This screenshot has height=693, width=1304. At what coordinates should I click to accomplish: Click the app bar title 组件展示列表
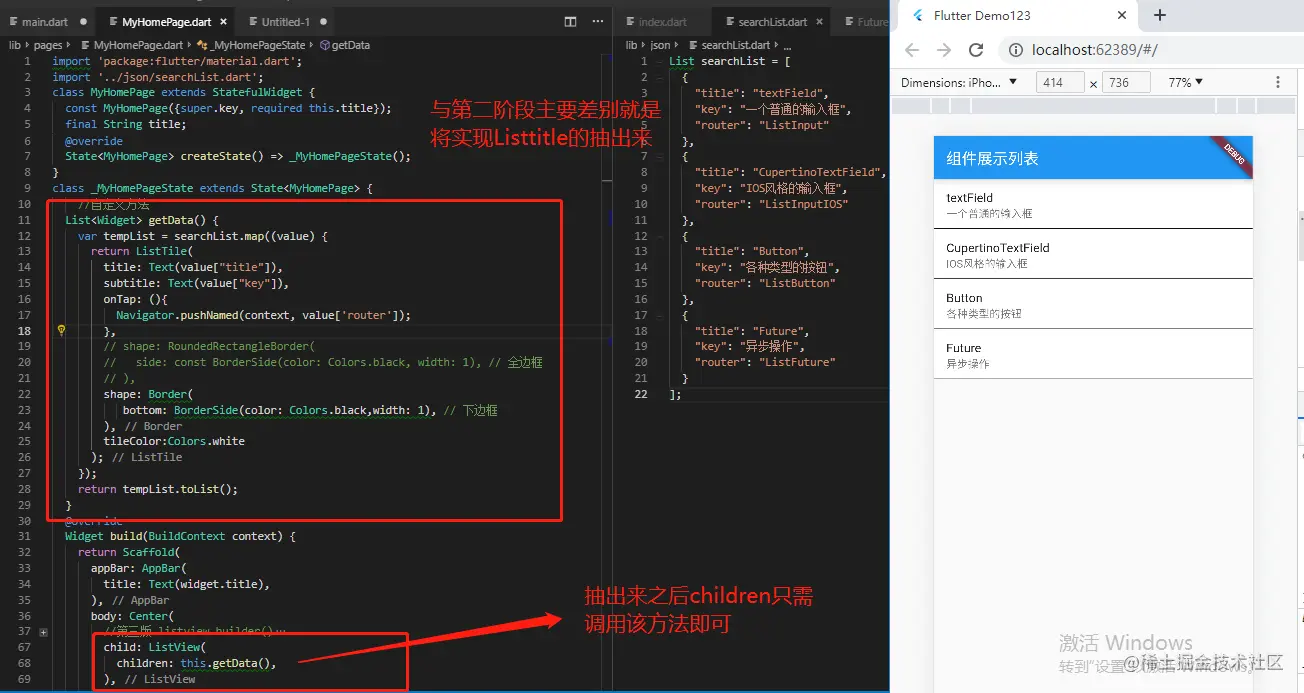click(992, 158)
